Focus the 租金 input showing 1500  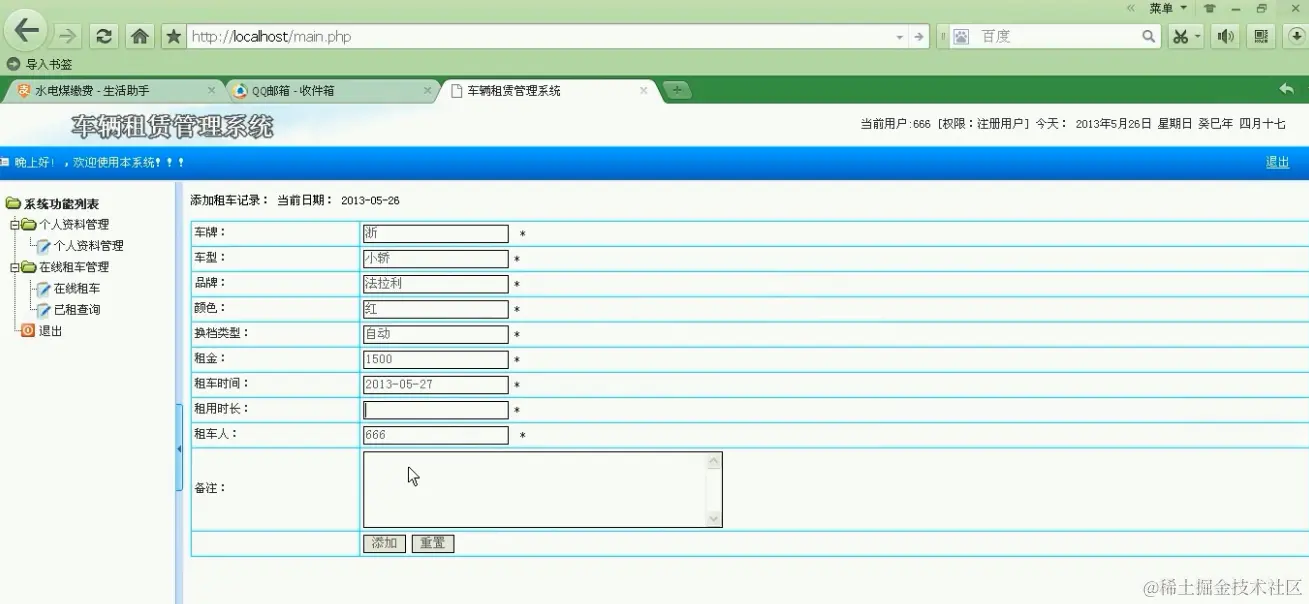pos(436,359)
